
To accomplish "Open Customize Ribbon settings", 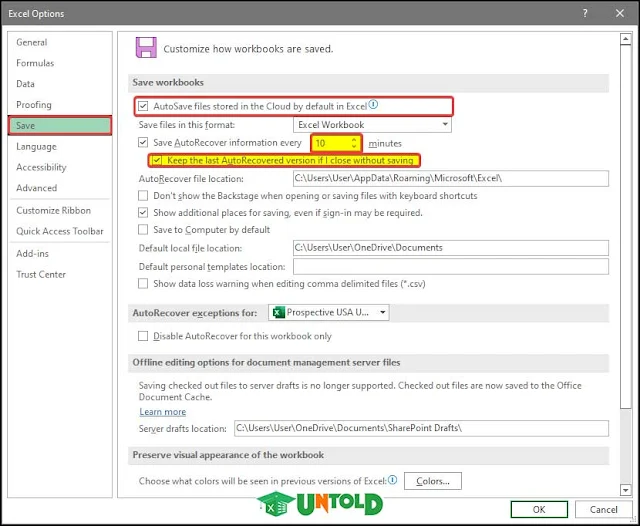I will click(53, 211).
